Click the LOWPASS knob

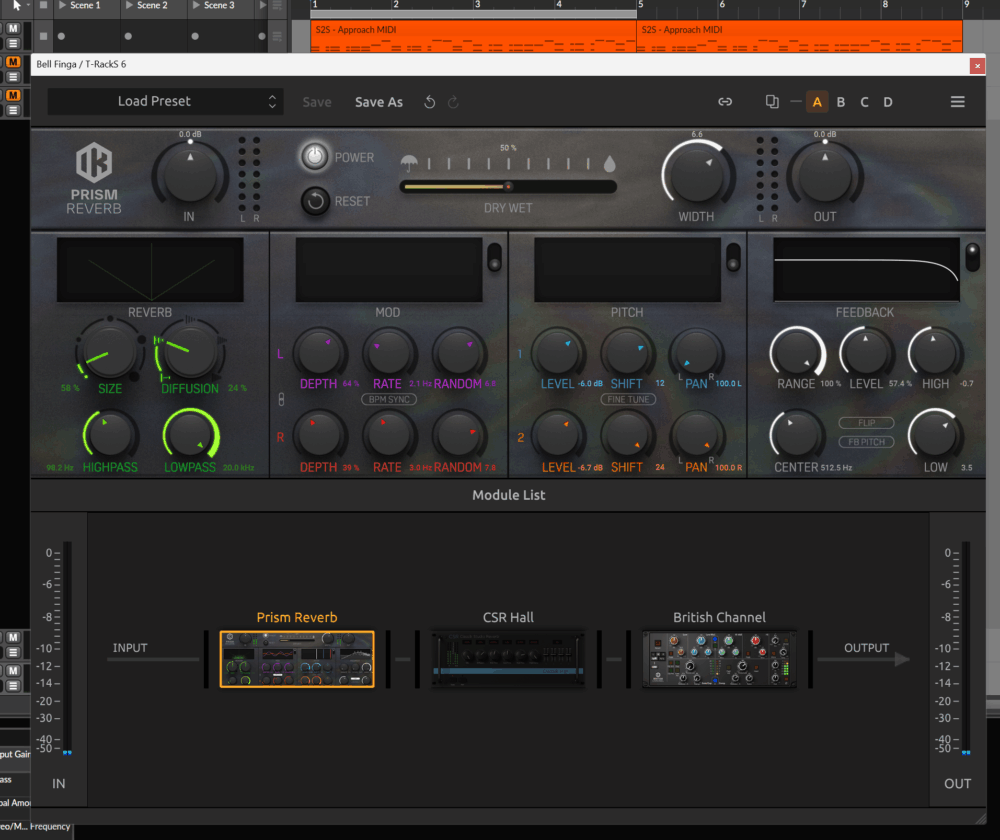[x=191, y=436]
